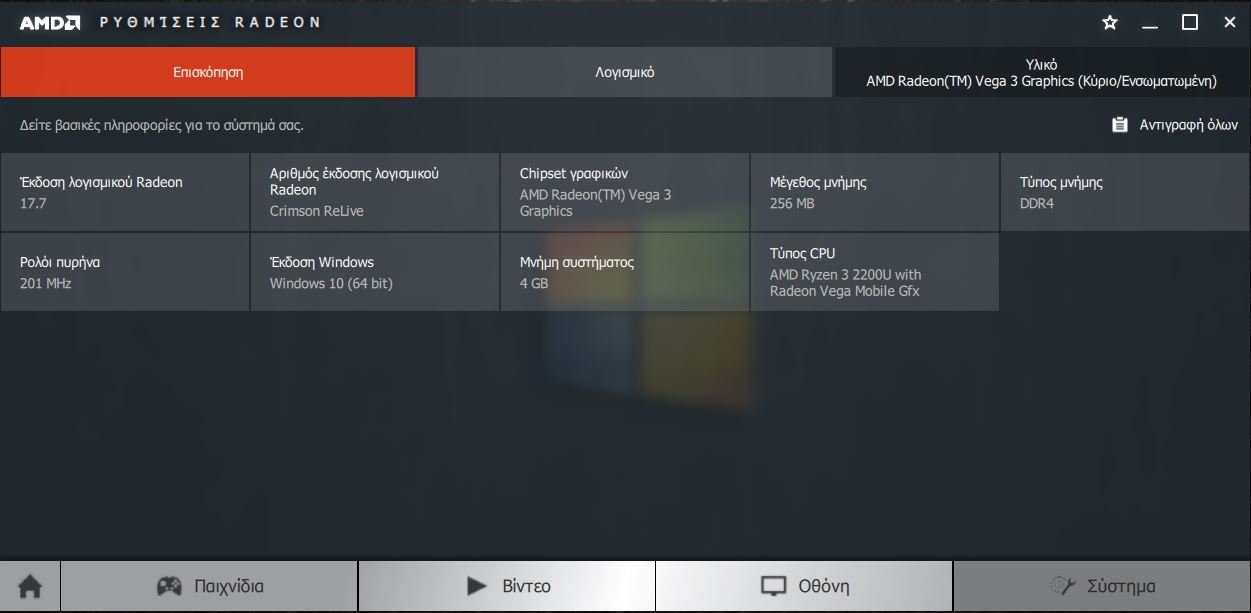Select the Chipset γραφικών tile

click(x=625, y=192)
